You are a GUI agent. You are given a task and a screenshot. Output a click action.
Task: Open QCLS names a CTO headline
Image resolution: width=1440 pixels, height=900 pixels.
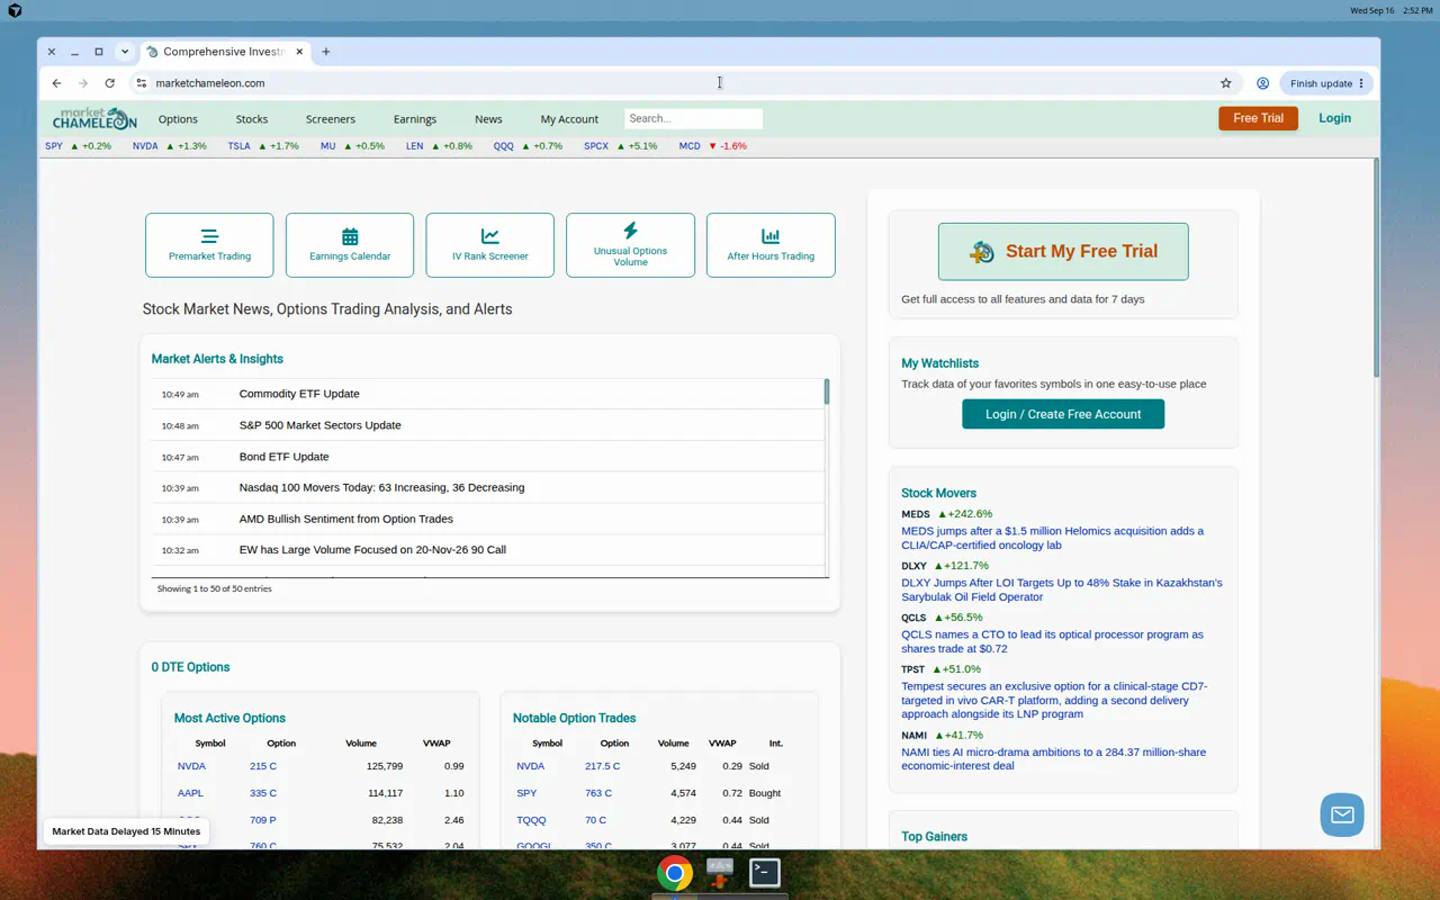click(1052, 641)
